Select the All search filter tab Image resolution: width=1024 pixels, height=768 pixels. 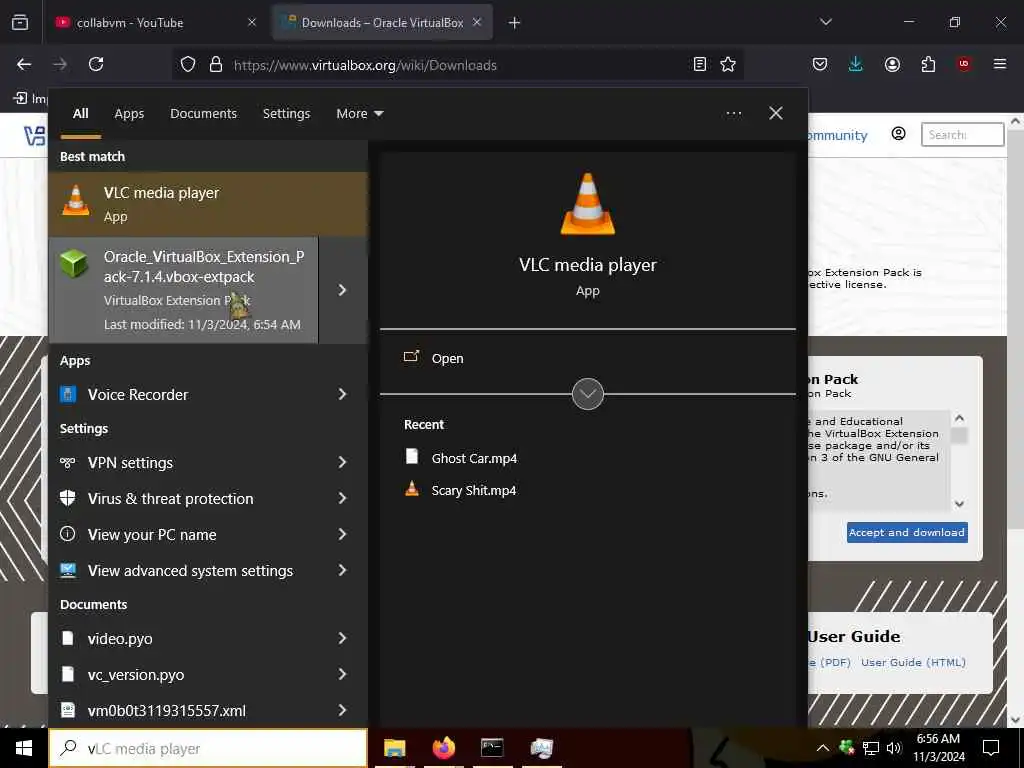[x=80, y=114]
